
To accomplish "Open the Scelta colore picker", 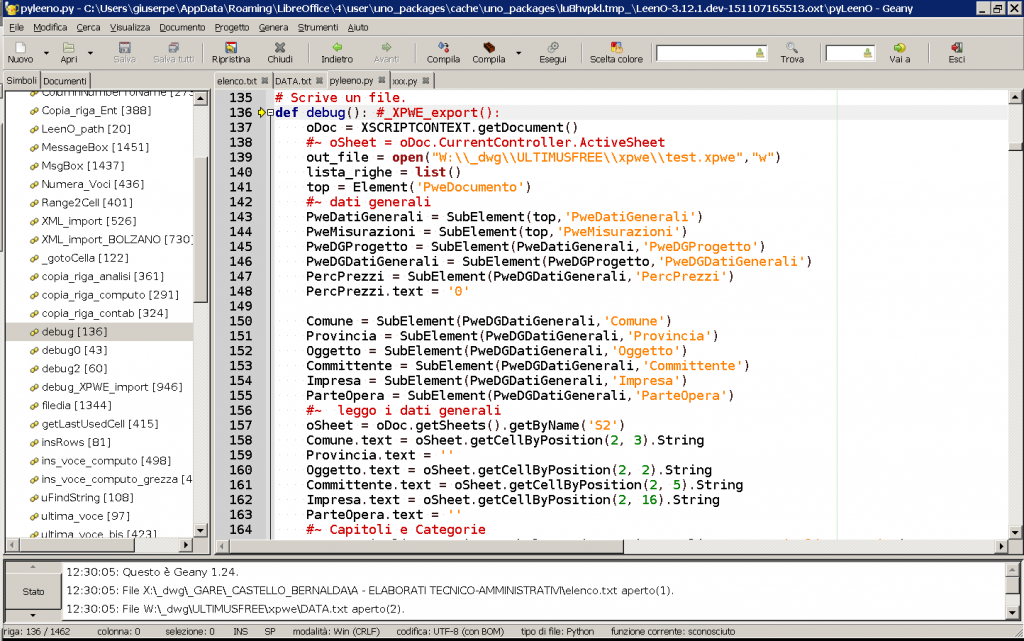I will point(616,52).
